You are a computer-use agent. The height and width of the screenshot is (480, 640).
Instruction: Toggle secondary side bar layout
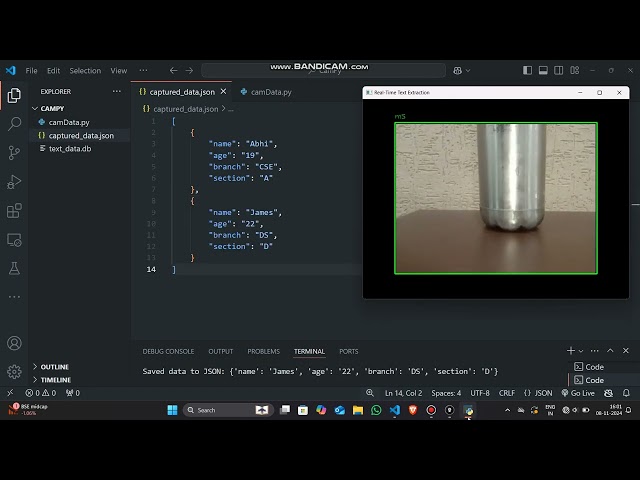559,71
